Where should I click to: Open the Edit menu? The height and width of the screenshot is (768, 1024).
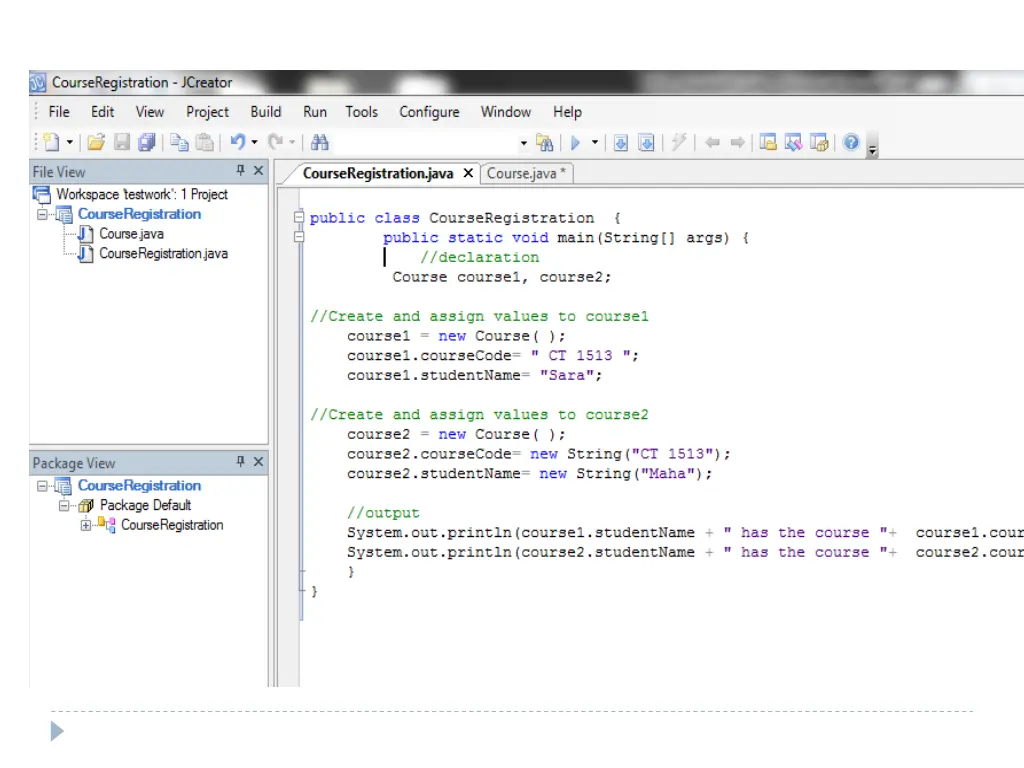103,112
